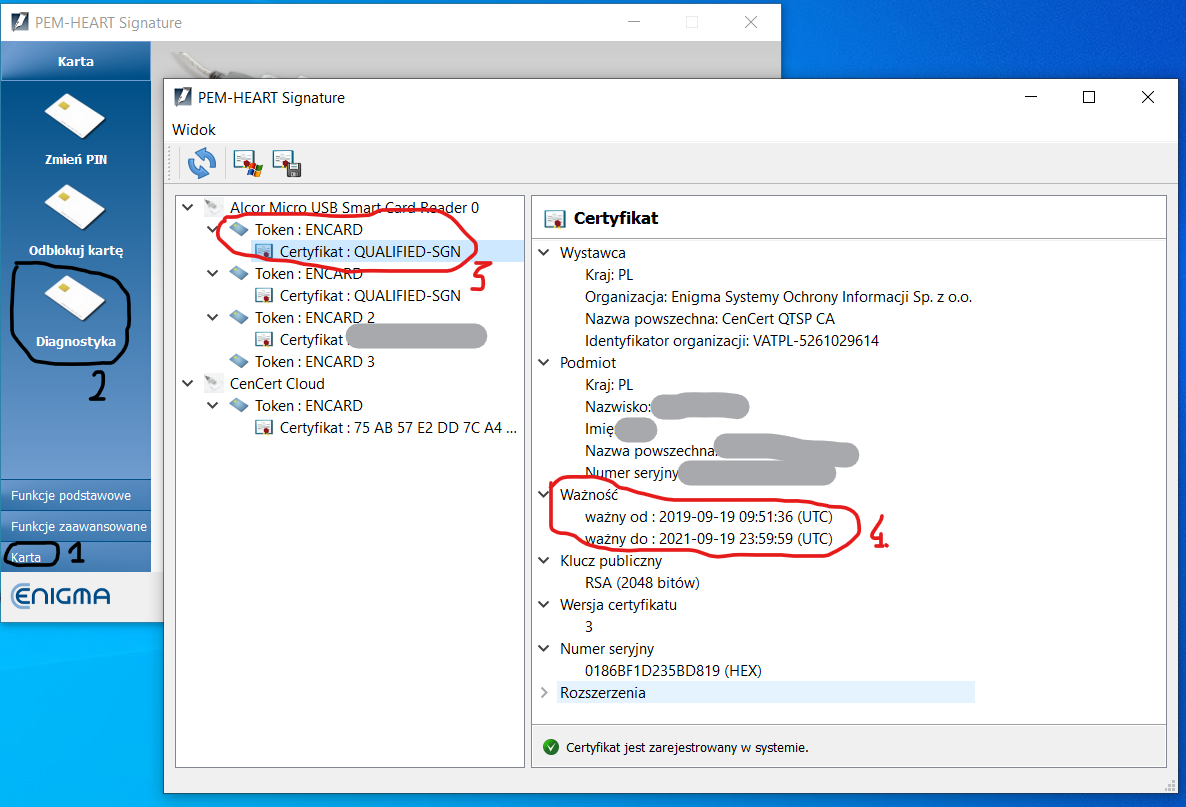Select Kraj: PL under Podmiot
The height and width of the screenshot is (807, 1186).
(609, 384)
